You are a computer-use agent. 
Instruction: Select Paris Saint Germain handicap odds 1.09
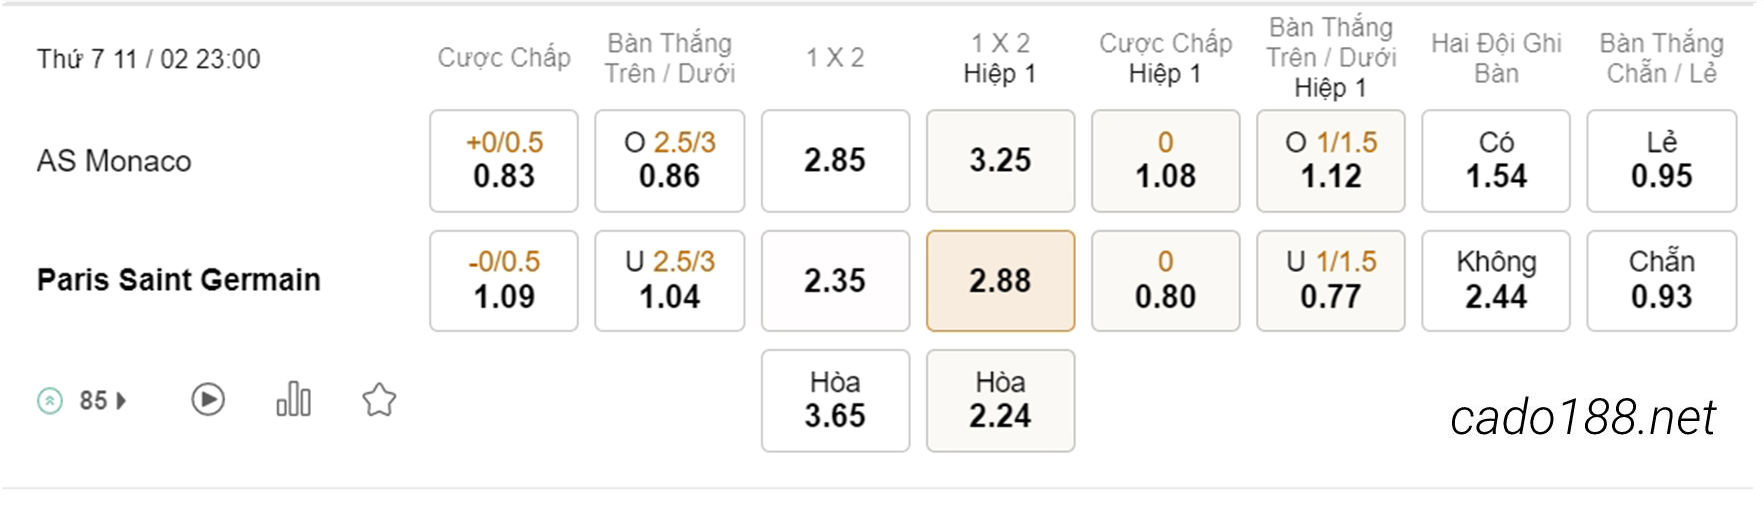[504, 281]
